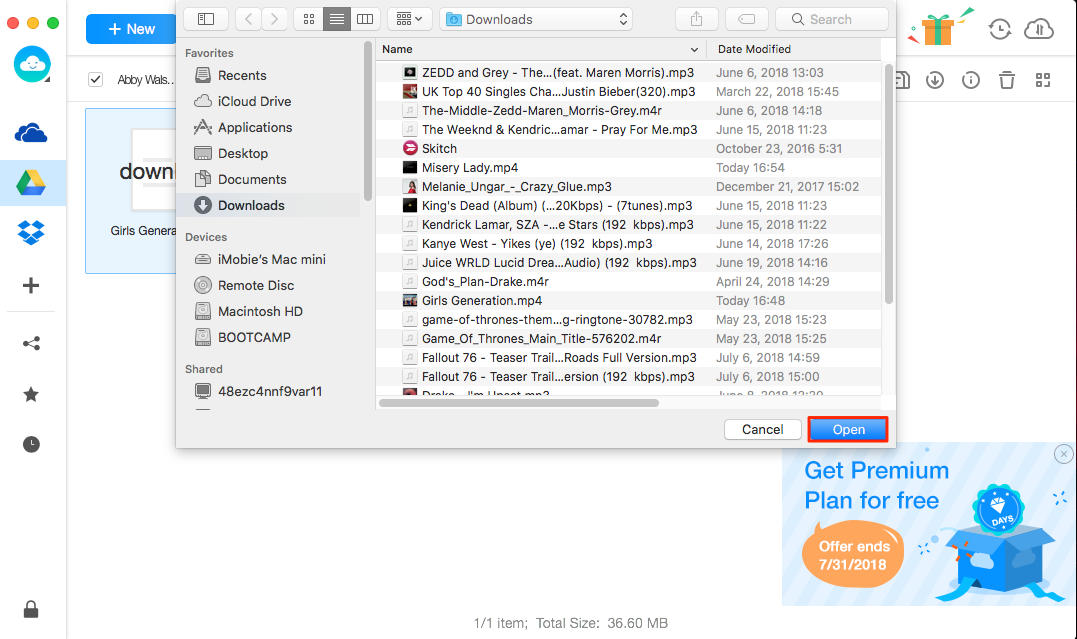The height and width of the screenshot is (639, 1077).
Task: Show starred files in sidebar
Action: [31, 394]
